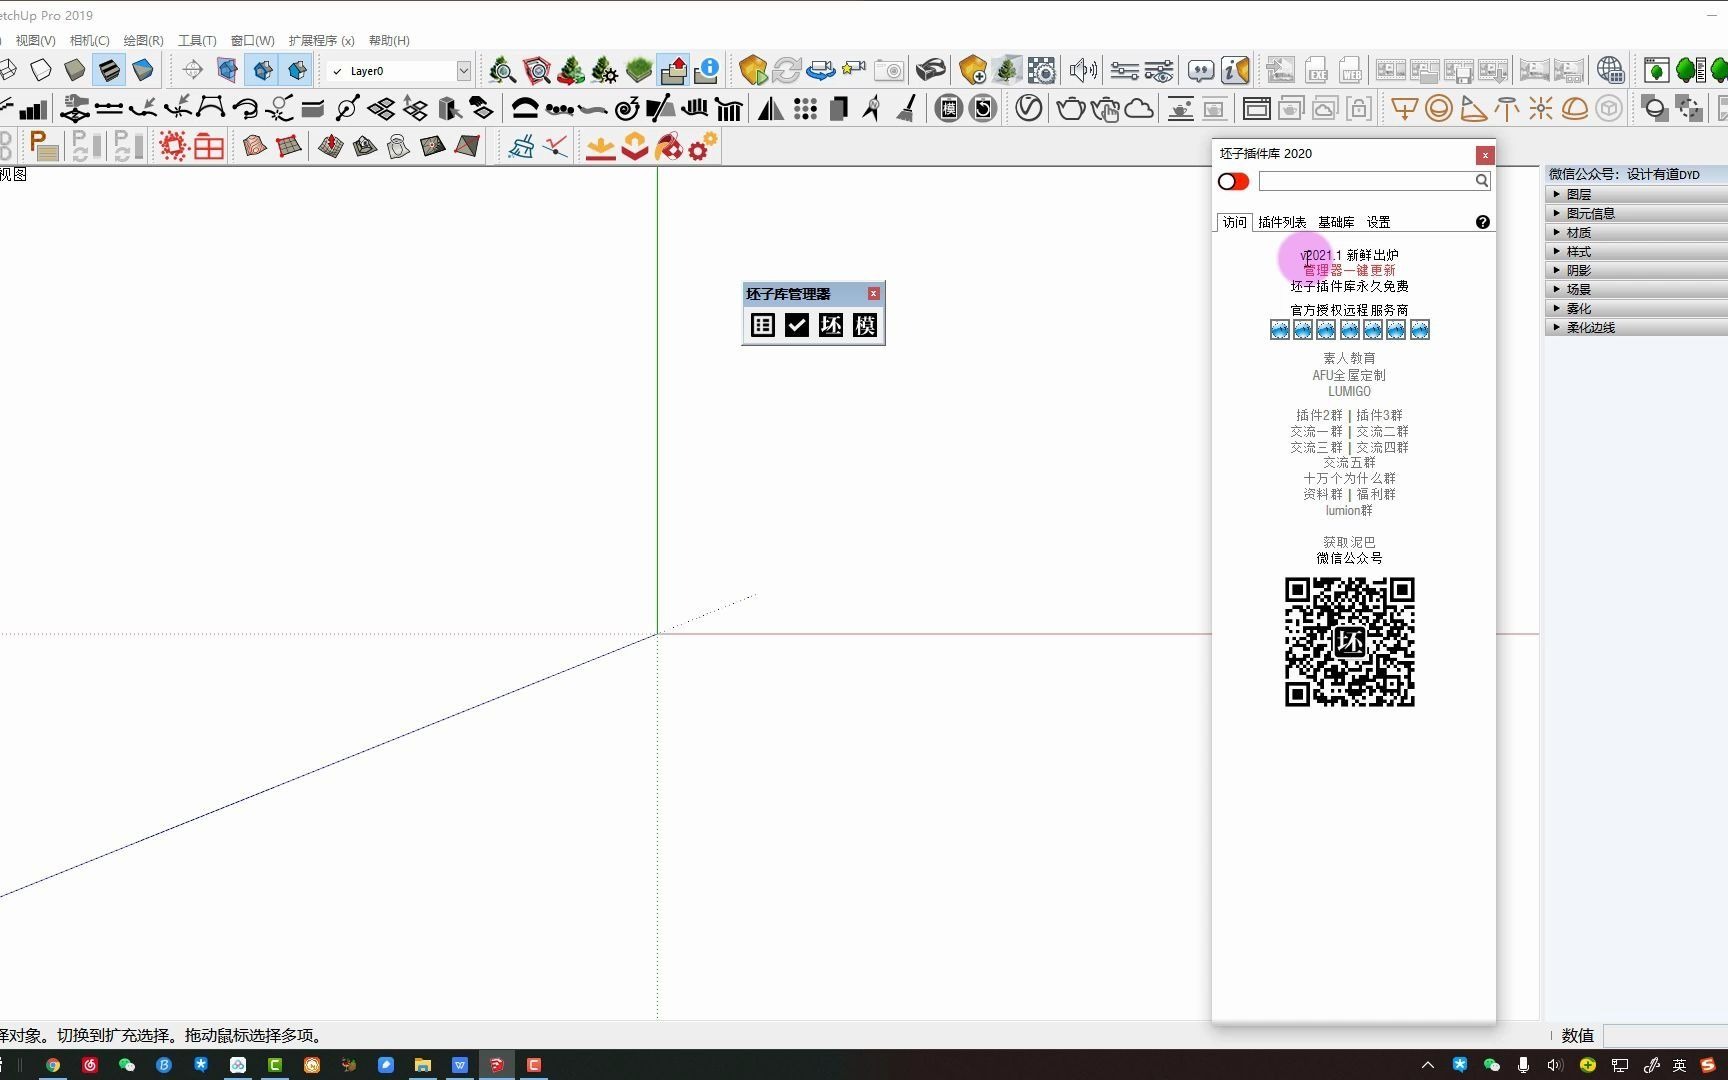
Task: Expand the 材质 panel
Action: (1636, 232)
